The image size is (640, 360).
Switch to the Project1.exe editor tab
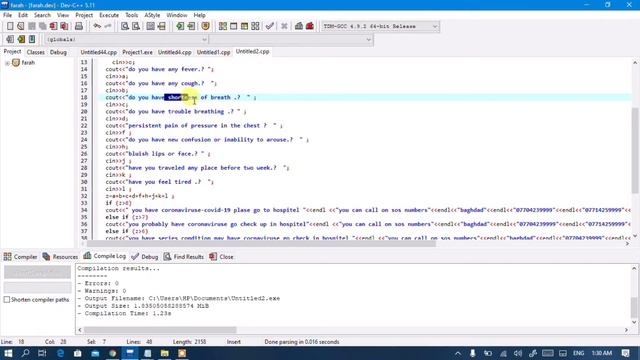coord(138,52)
